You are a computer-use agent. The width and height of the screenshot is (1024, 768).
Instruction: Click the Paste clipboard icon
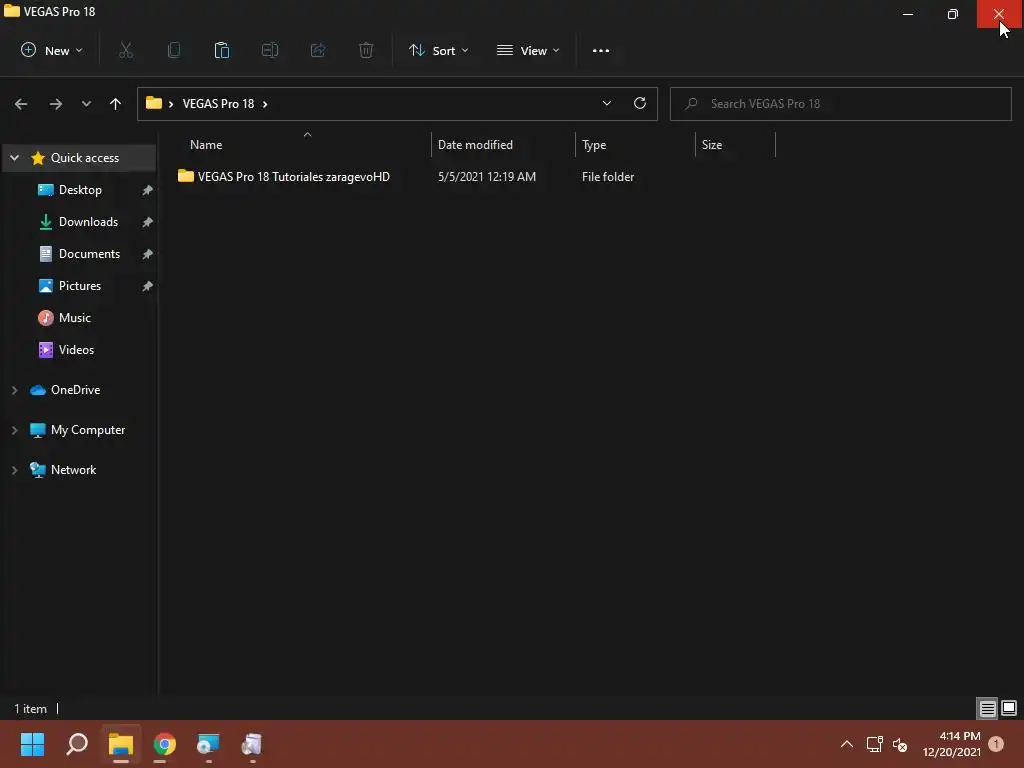(222, 50)
